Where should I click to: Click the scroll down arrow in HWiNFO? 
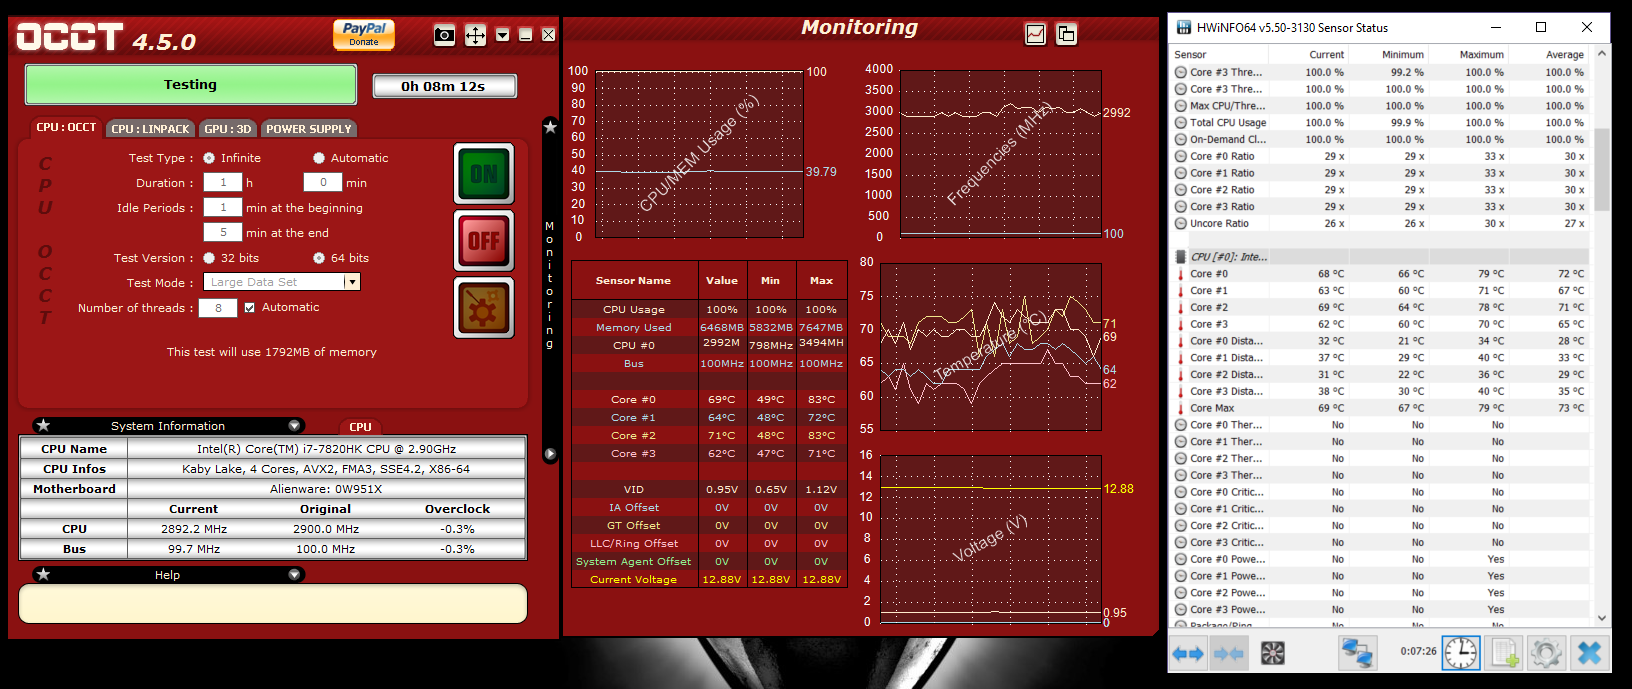click(x=1602, y=618)
